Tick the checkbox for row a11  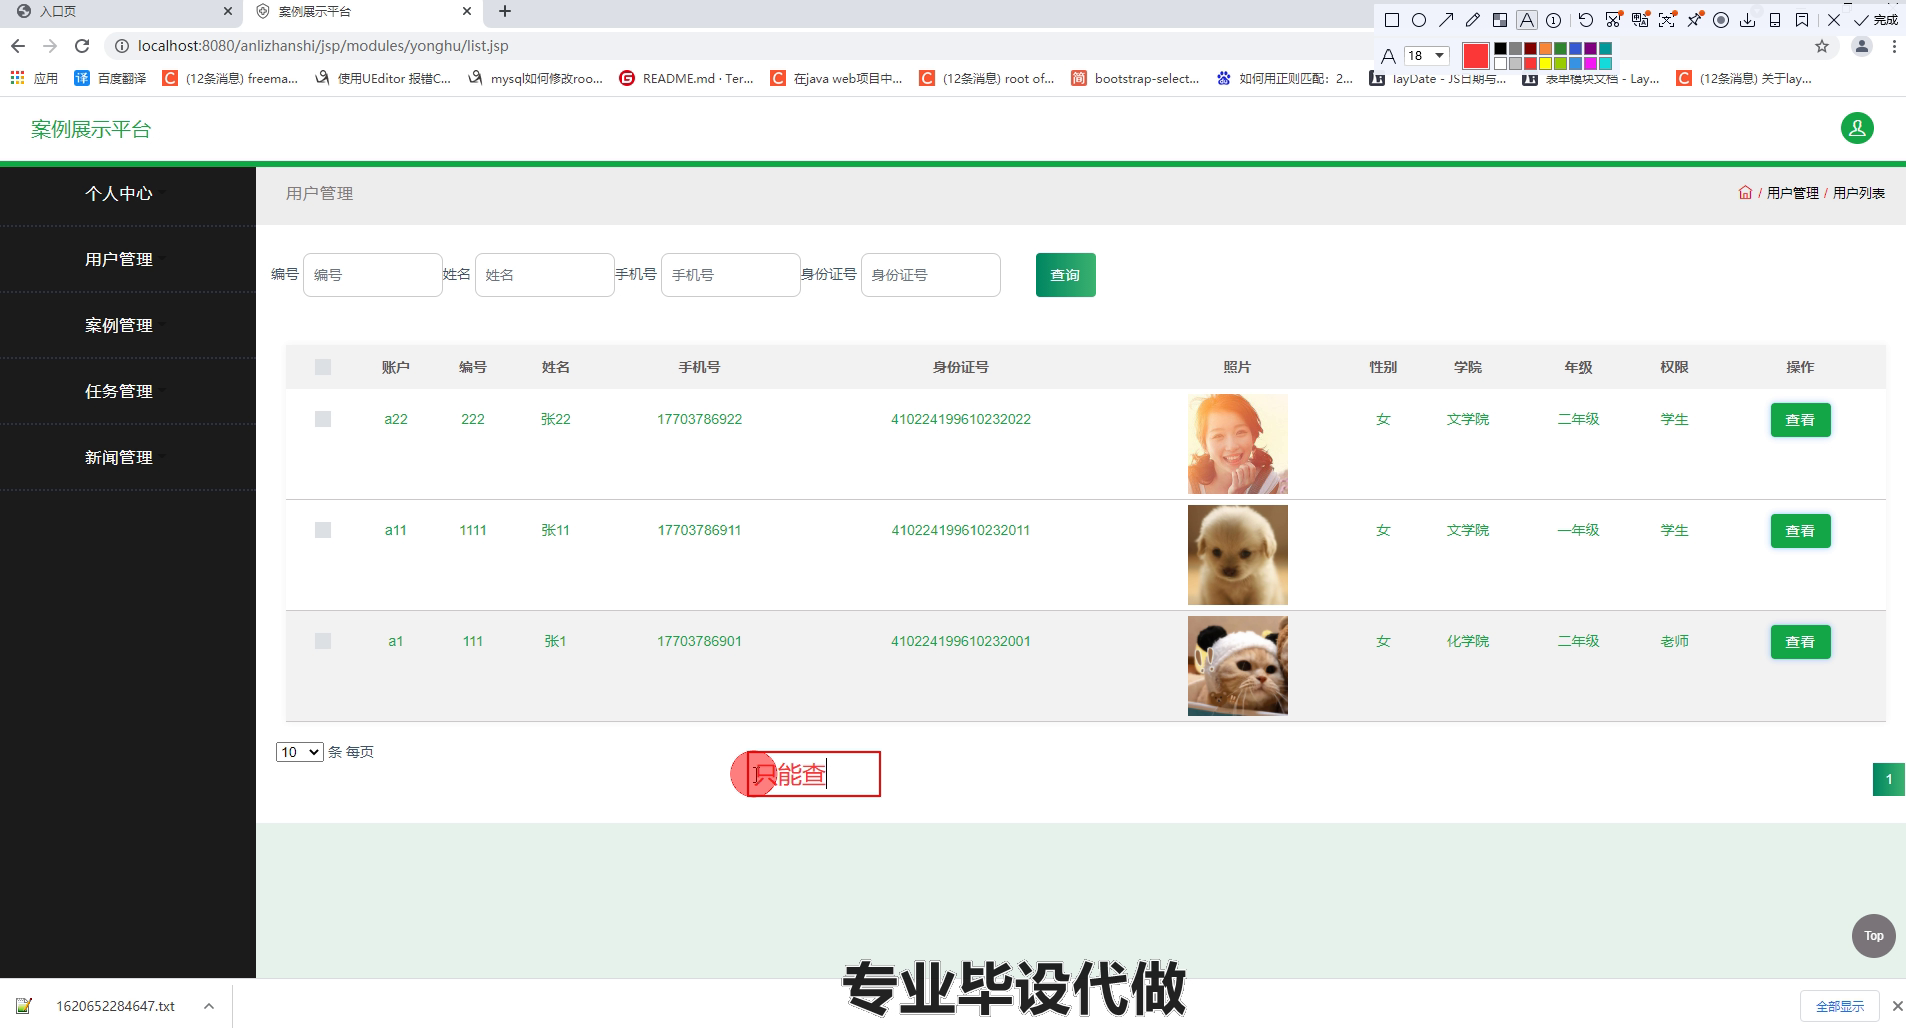(x=322, y=530)
